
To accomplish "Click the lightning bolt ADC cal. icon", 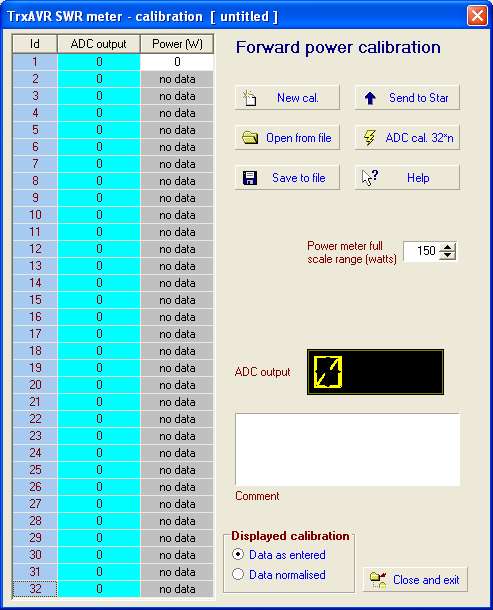I will pyautogui.click(x=369, y=138).
